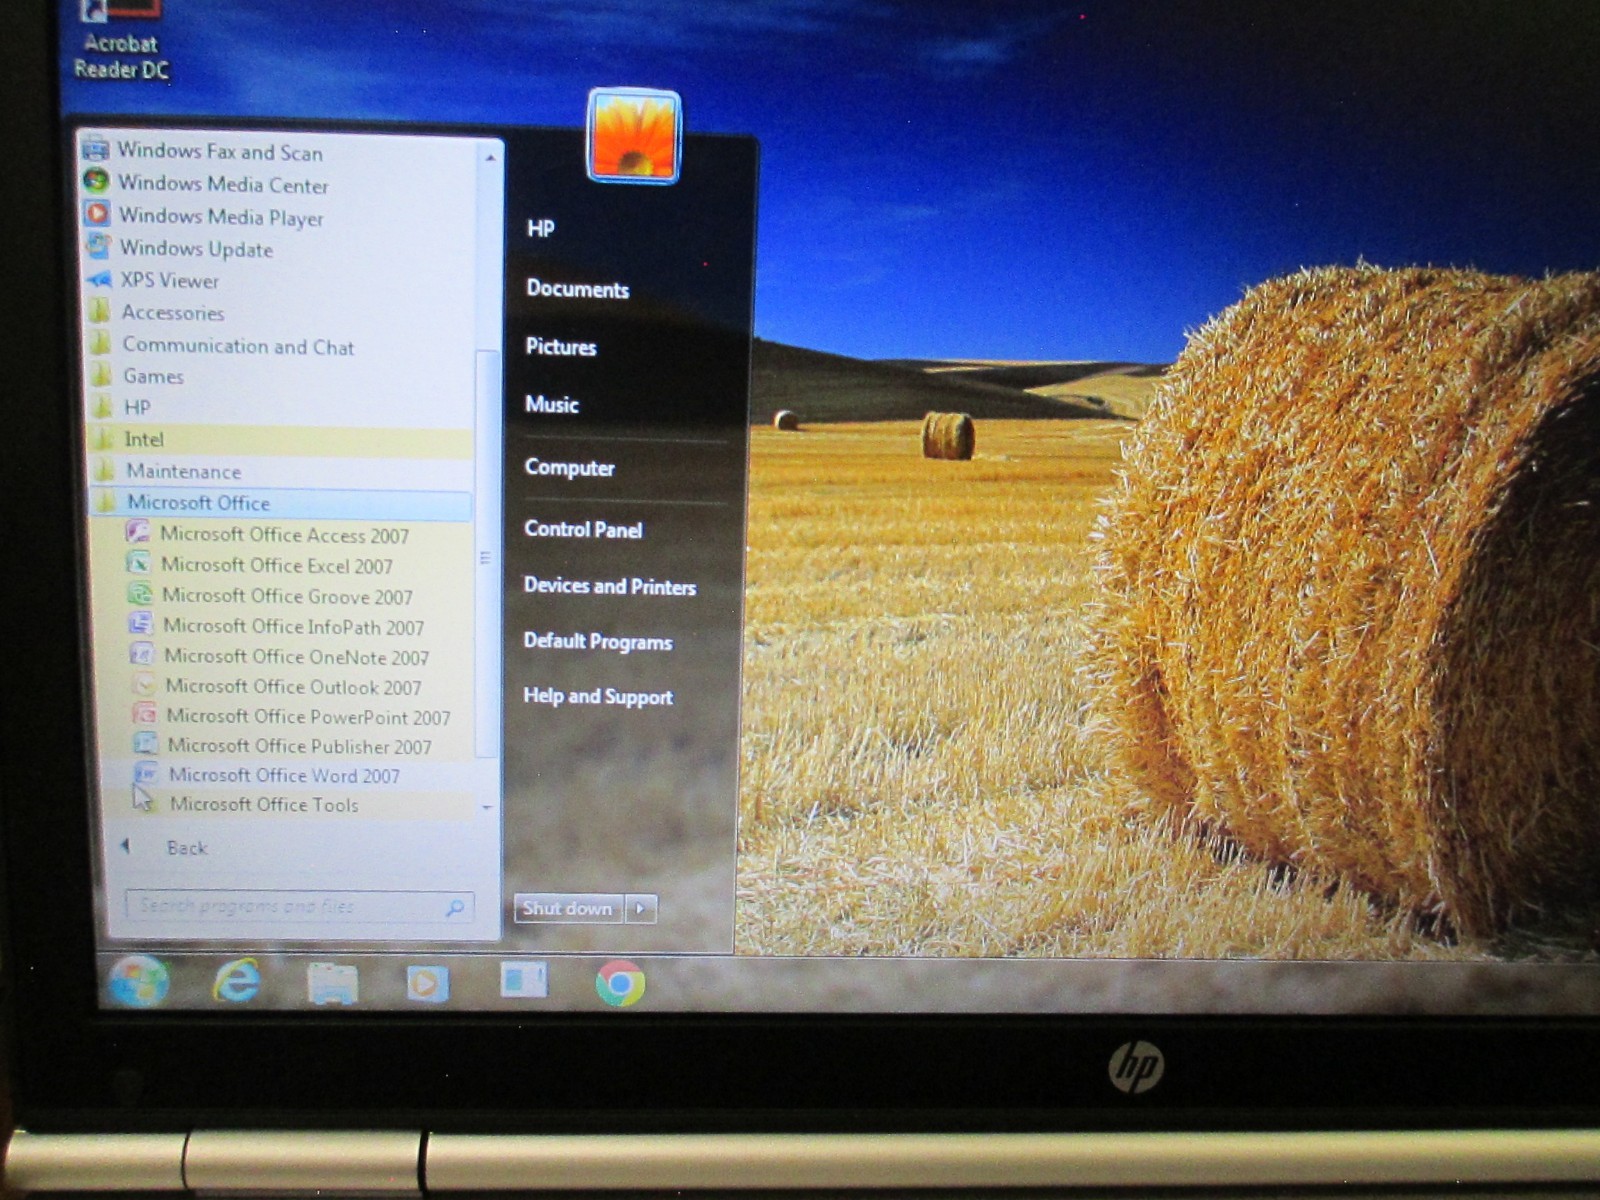This screenshot has height=1200, width=1600.
Task: Open Windows Fax and Scan
Action: pyautogui.click(x=204, y=151)
